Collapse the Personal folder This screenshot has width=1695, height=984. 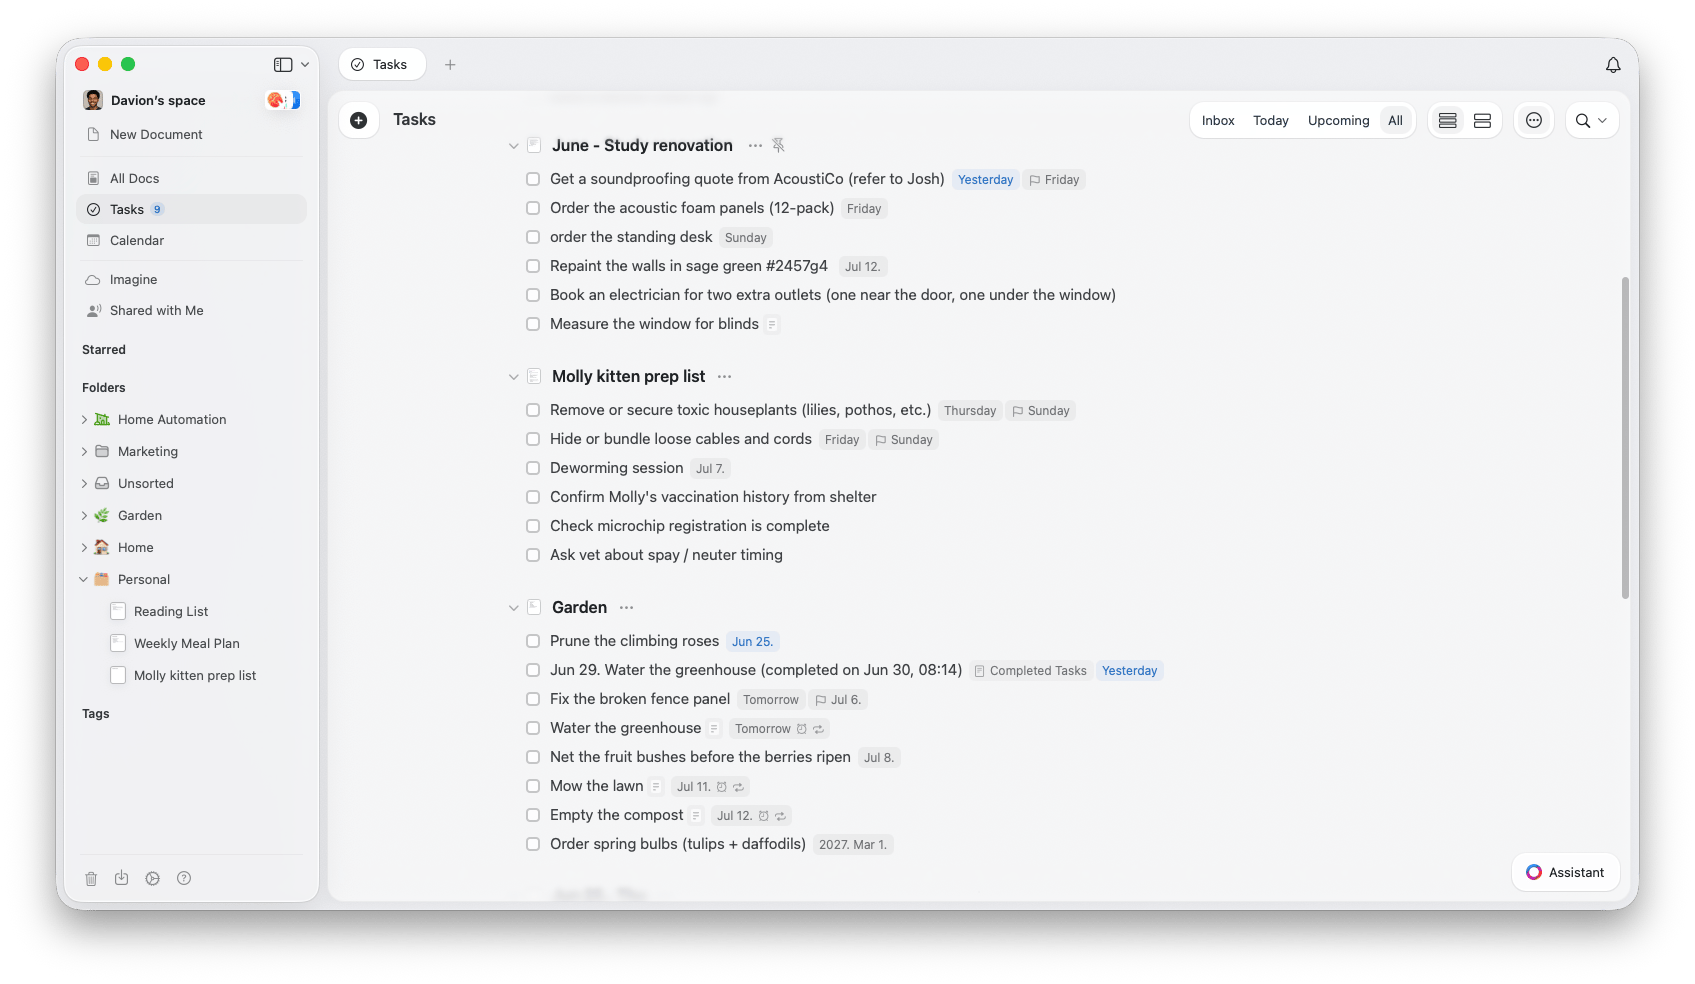(84, 580)
